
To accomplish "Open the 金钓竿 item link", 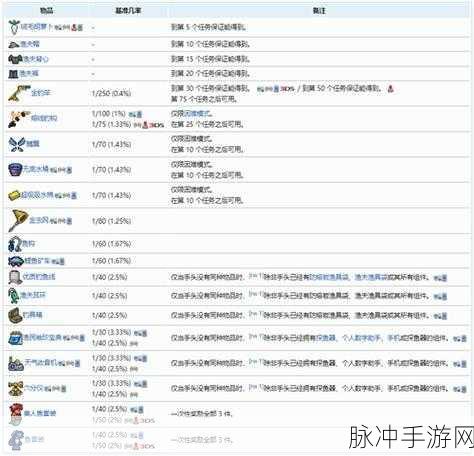I will pyautogui.click(x=40, y=93).
